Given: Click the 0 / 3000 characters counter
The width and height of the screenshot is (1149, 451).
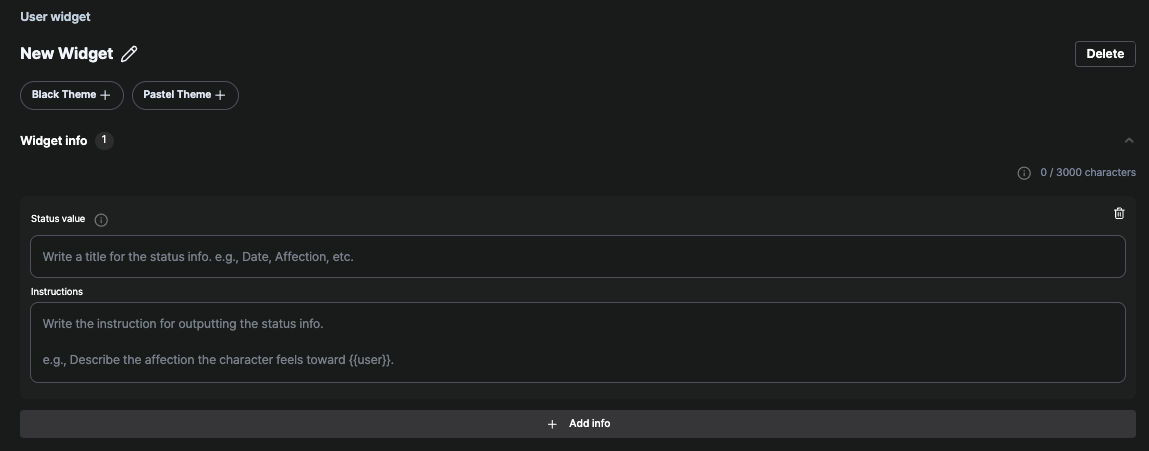Looking at the screenshot, I should (x=1087, y=172).
